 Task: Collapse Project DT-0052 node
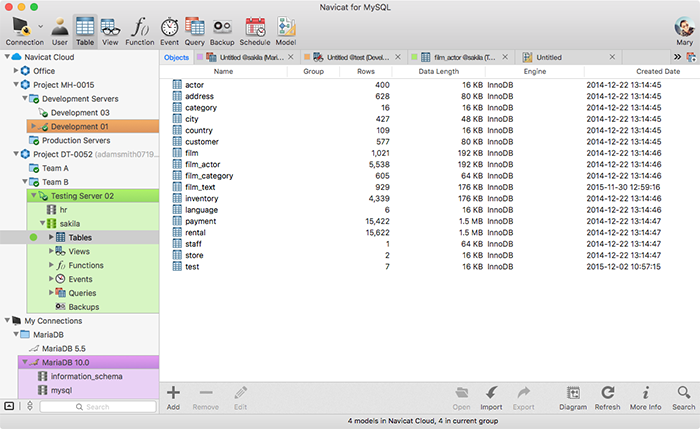16,154
